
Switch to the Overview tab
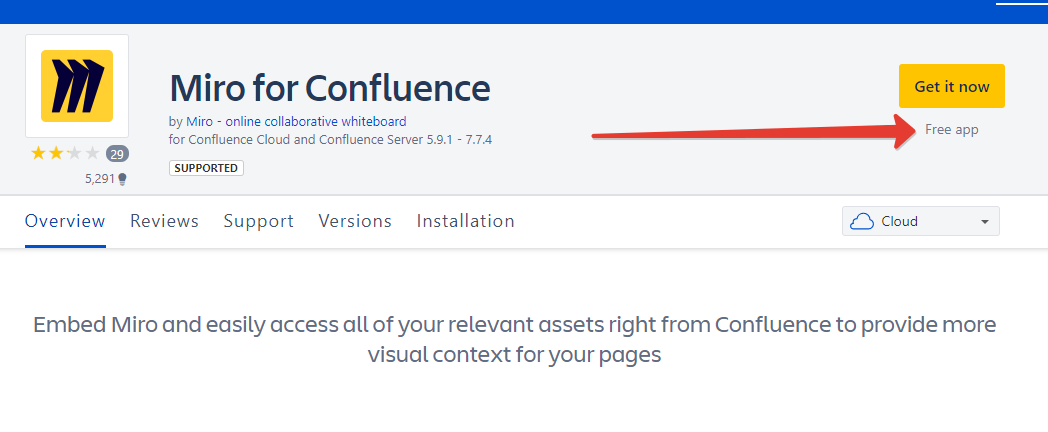click(65, 221)
